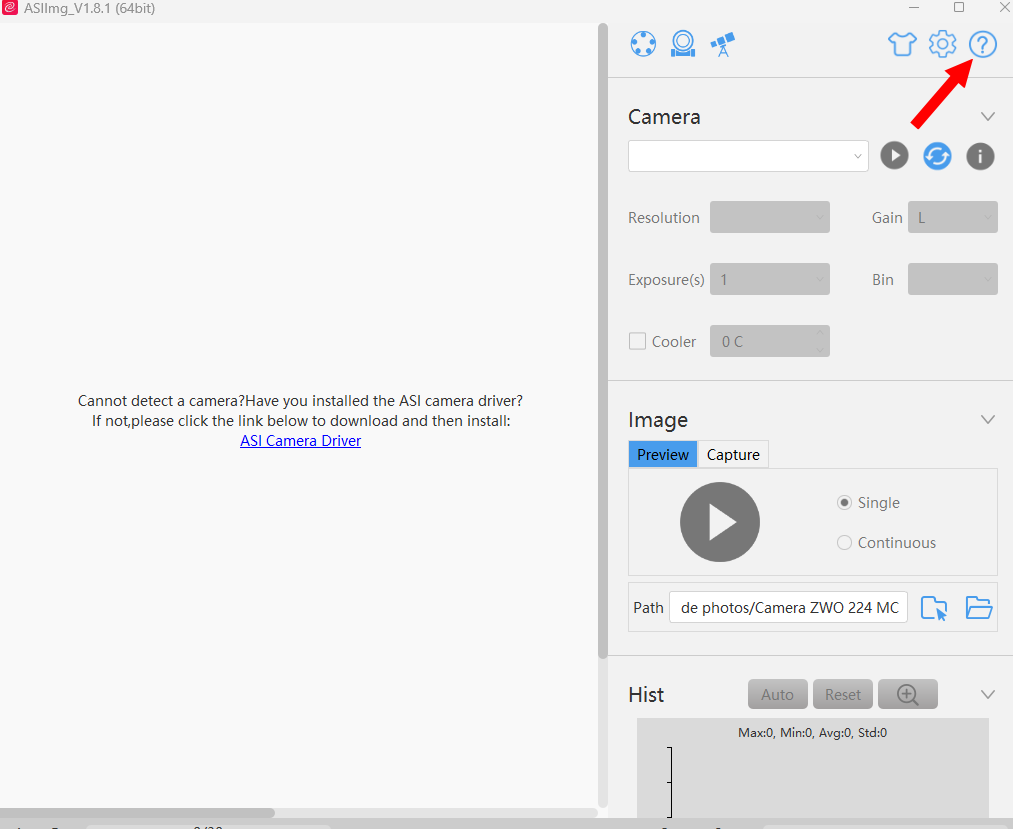The image size is (1013, 829).
Task: Switch to the Capture tab
Action: [x=733, y=455]
